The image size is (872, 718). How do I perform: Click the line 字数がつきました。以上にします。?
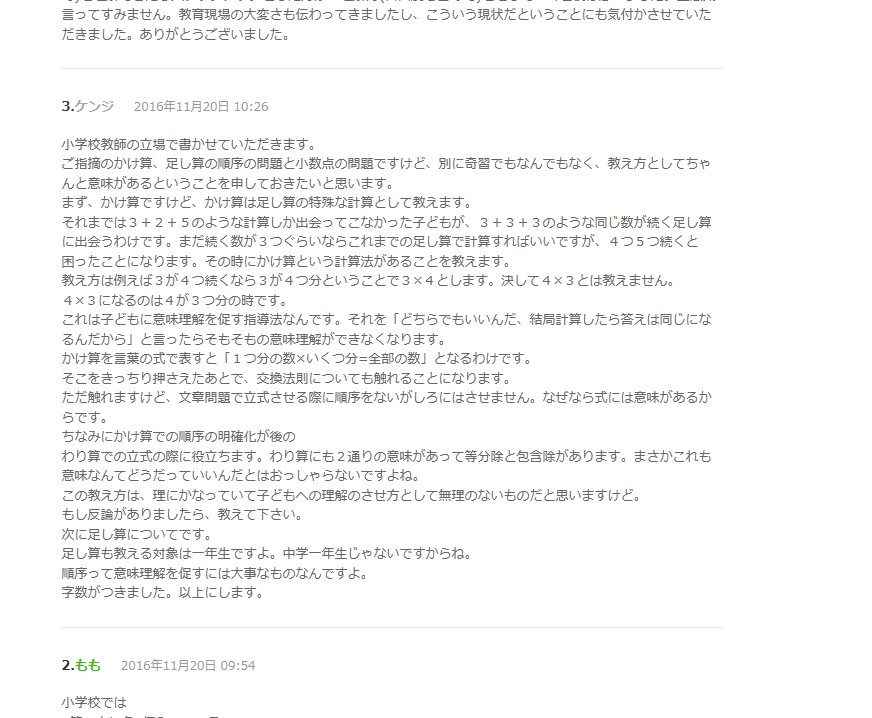tap(164, 592)
